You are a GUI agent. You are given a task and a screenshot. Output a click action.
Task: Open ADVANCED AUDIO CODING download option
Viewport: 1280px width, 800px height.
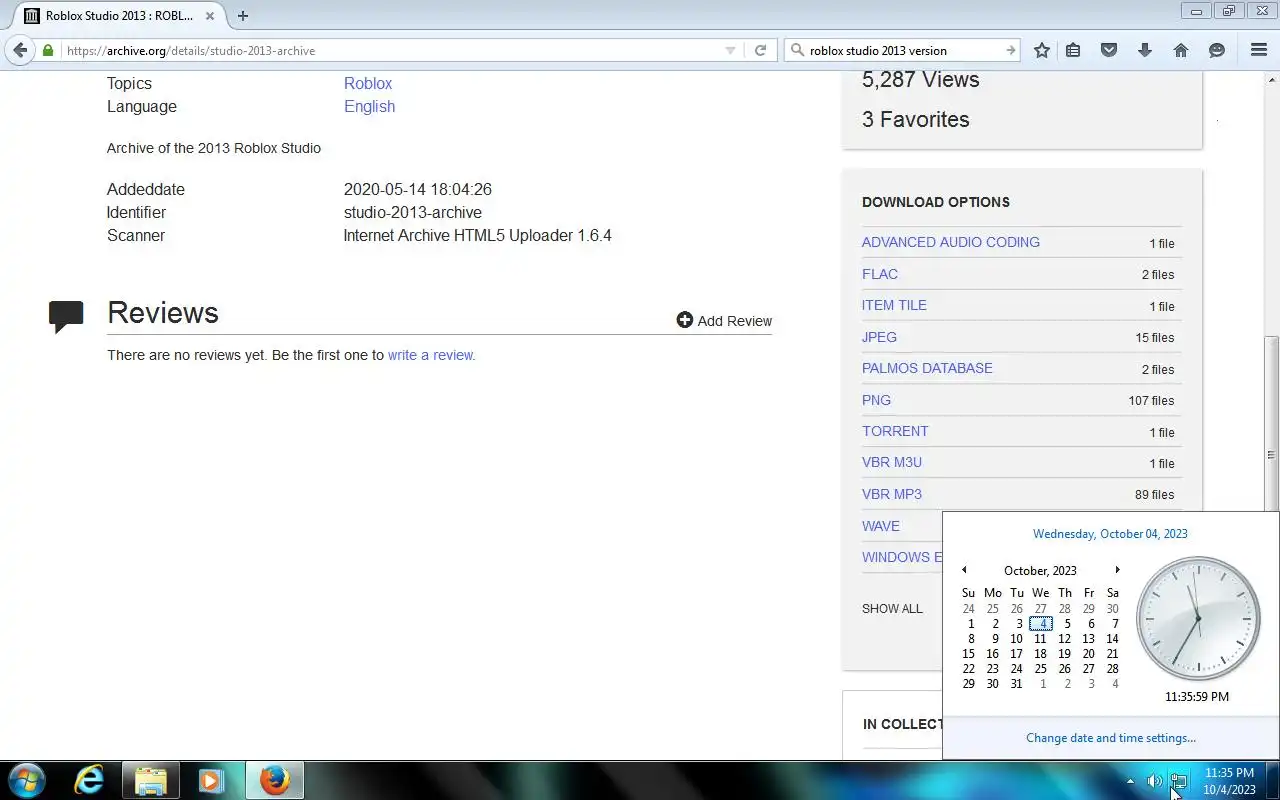[951, 242]
